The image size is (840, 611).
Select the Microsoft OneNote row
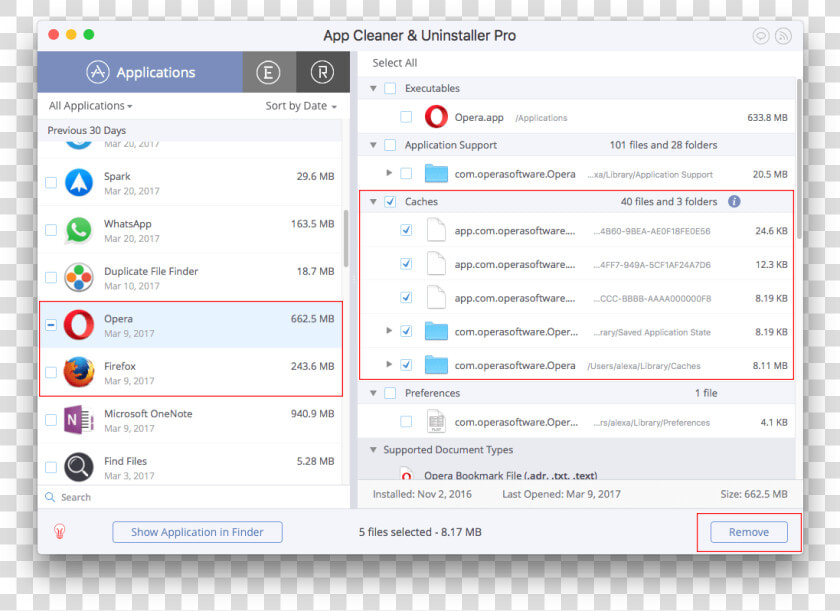(x=191, y=420)
